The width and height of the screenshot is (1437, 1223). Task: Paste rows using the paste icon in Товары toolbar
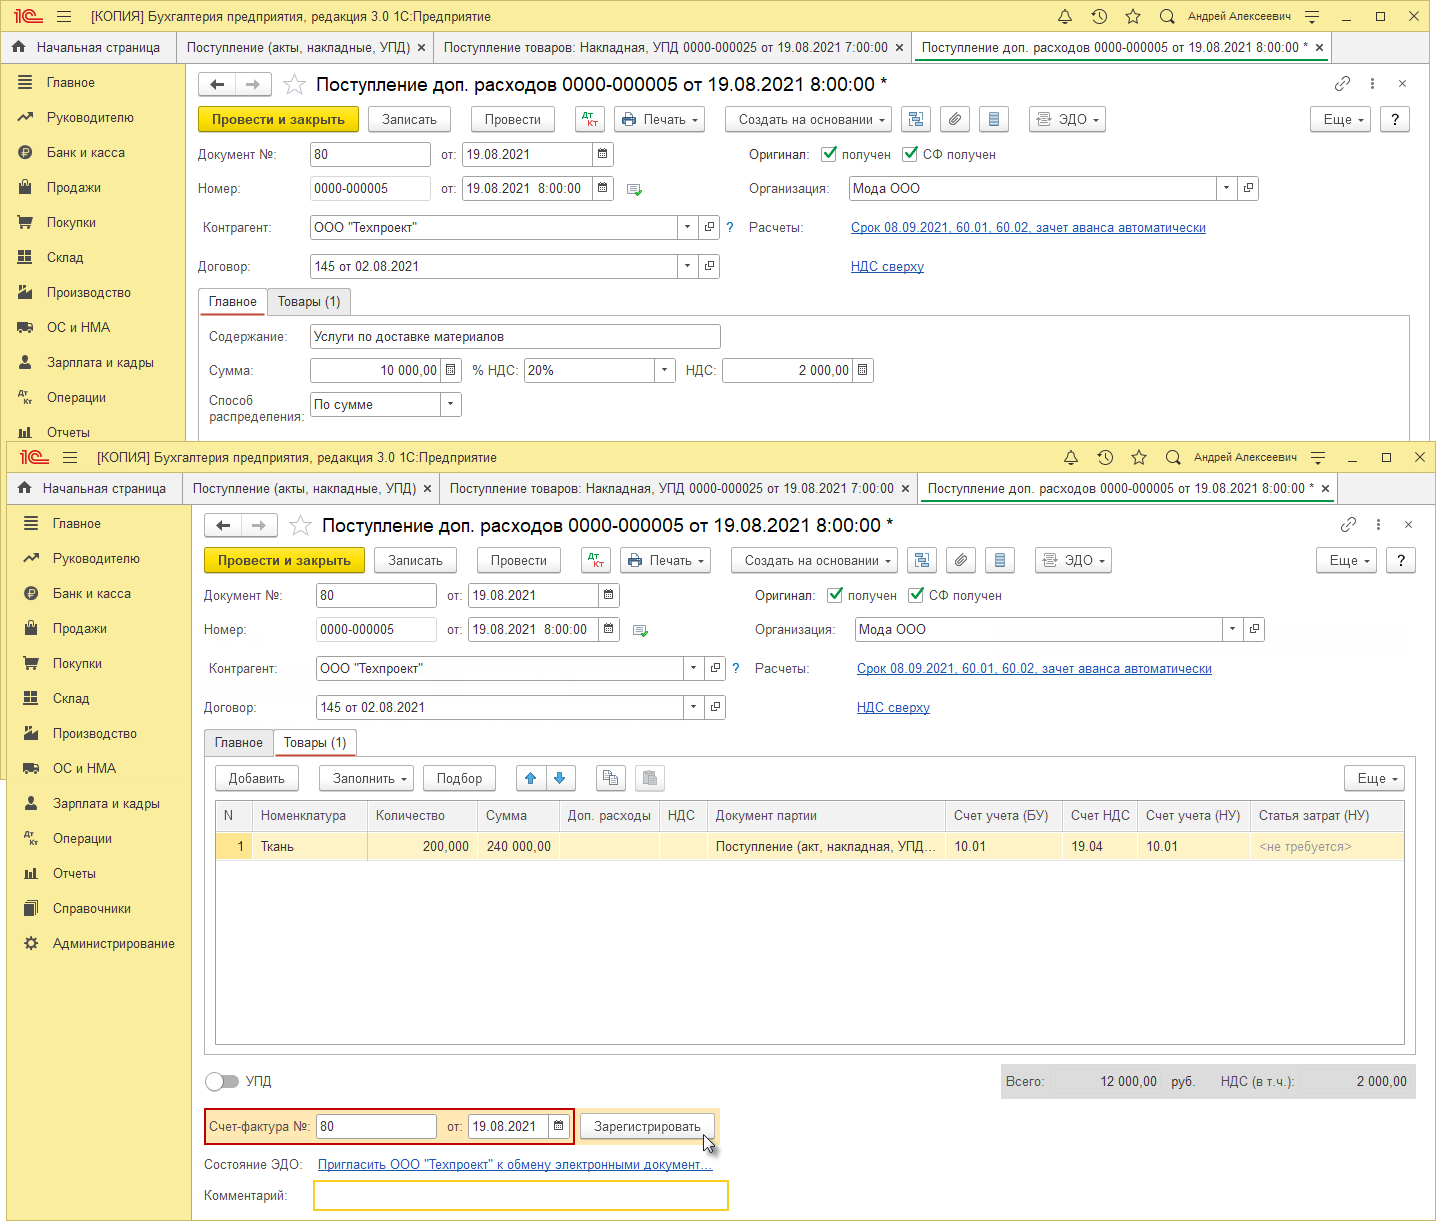tap(649, 778)
